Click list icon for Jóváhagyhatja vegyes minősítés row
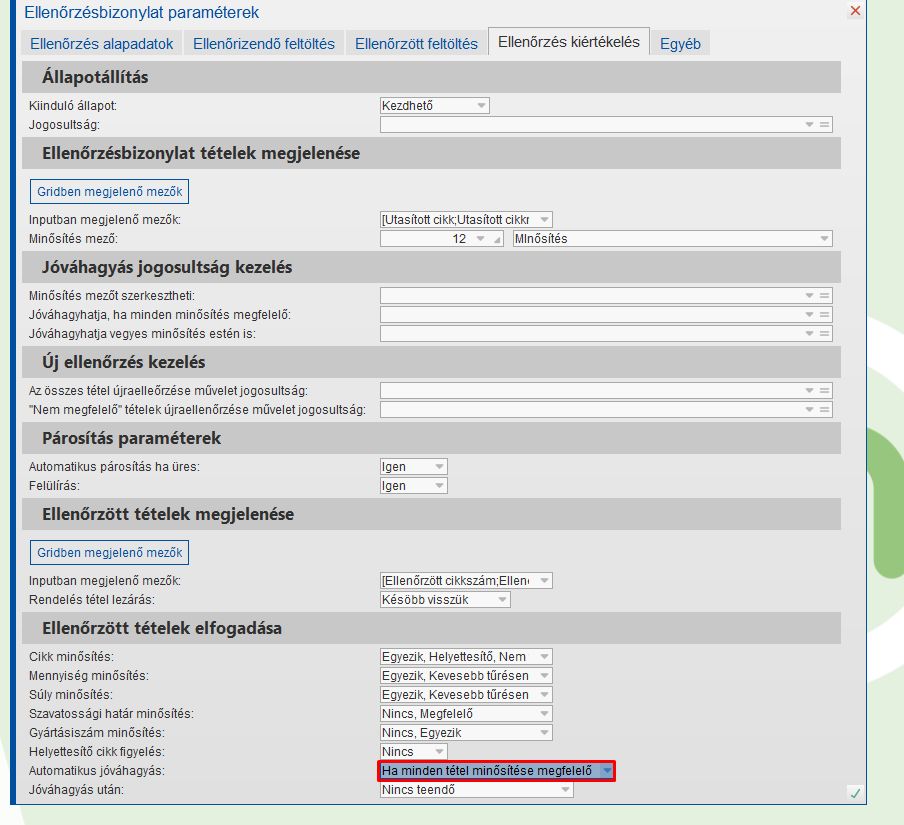This screenshot has height=825, width=904. [x=824, y=334]
